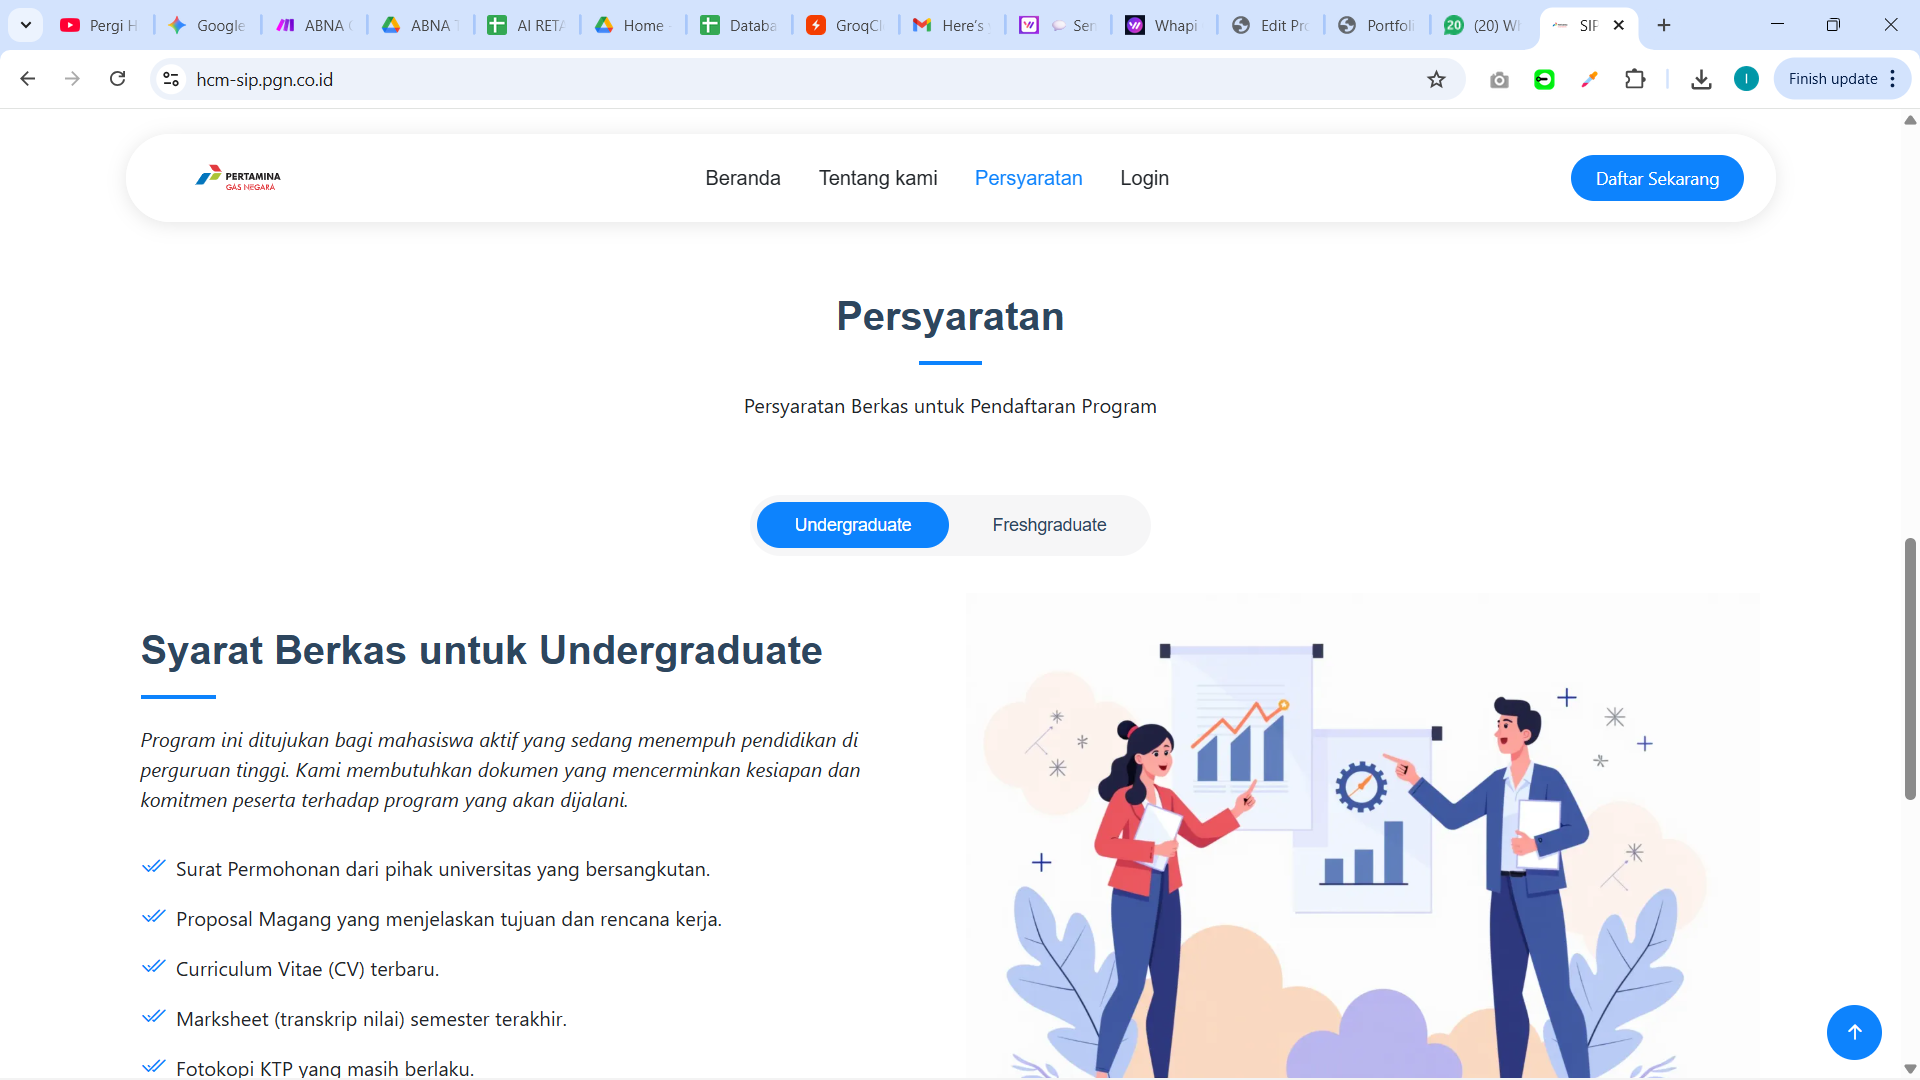Click the presentation illustration image
1920x1080 pixels.
tap(1363, 836)
